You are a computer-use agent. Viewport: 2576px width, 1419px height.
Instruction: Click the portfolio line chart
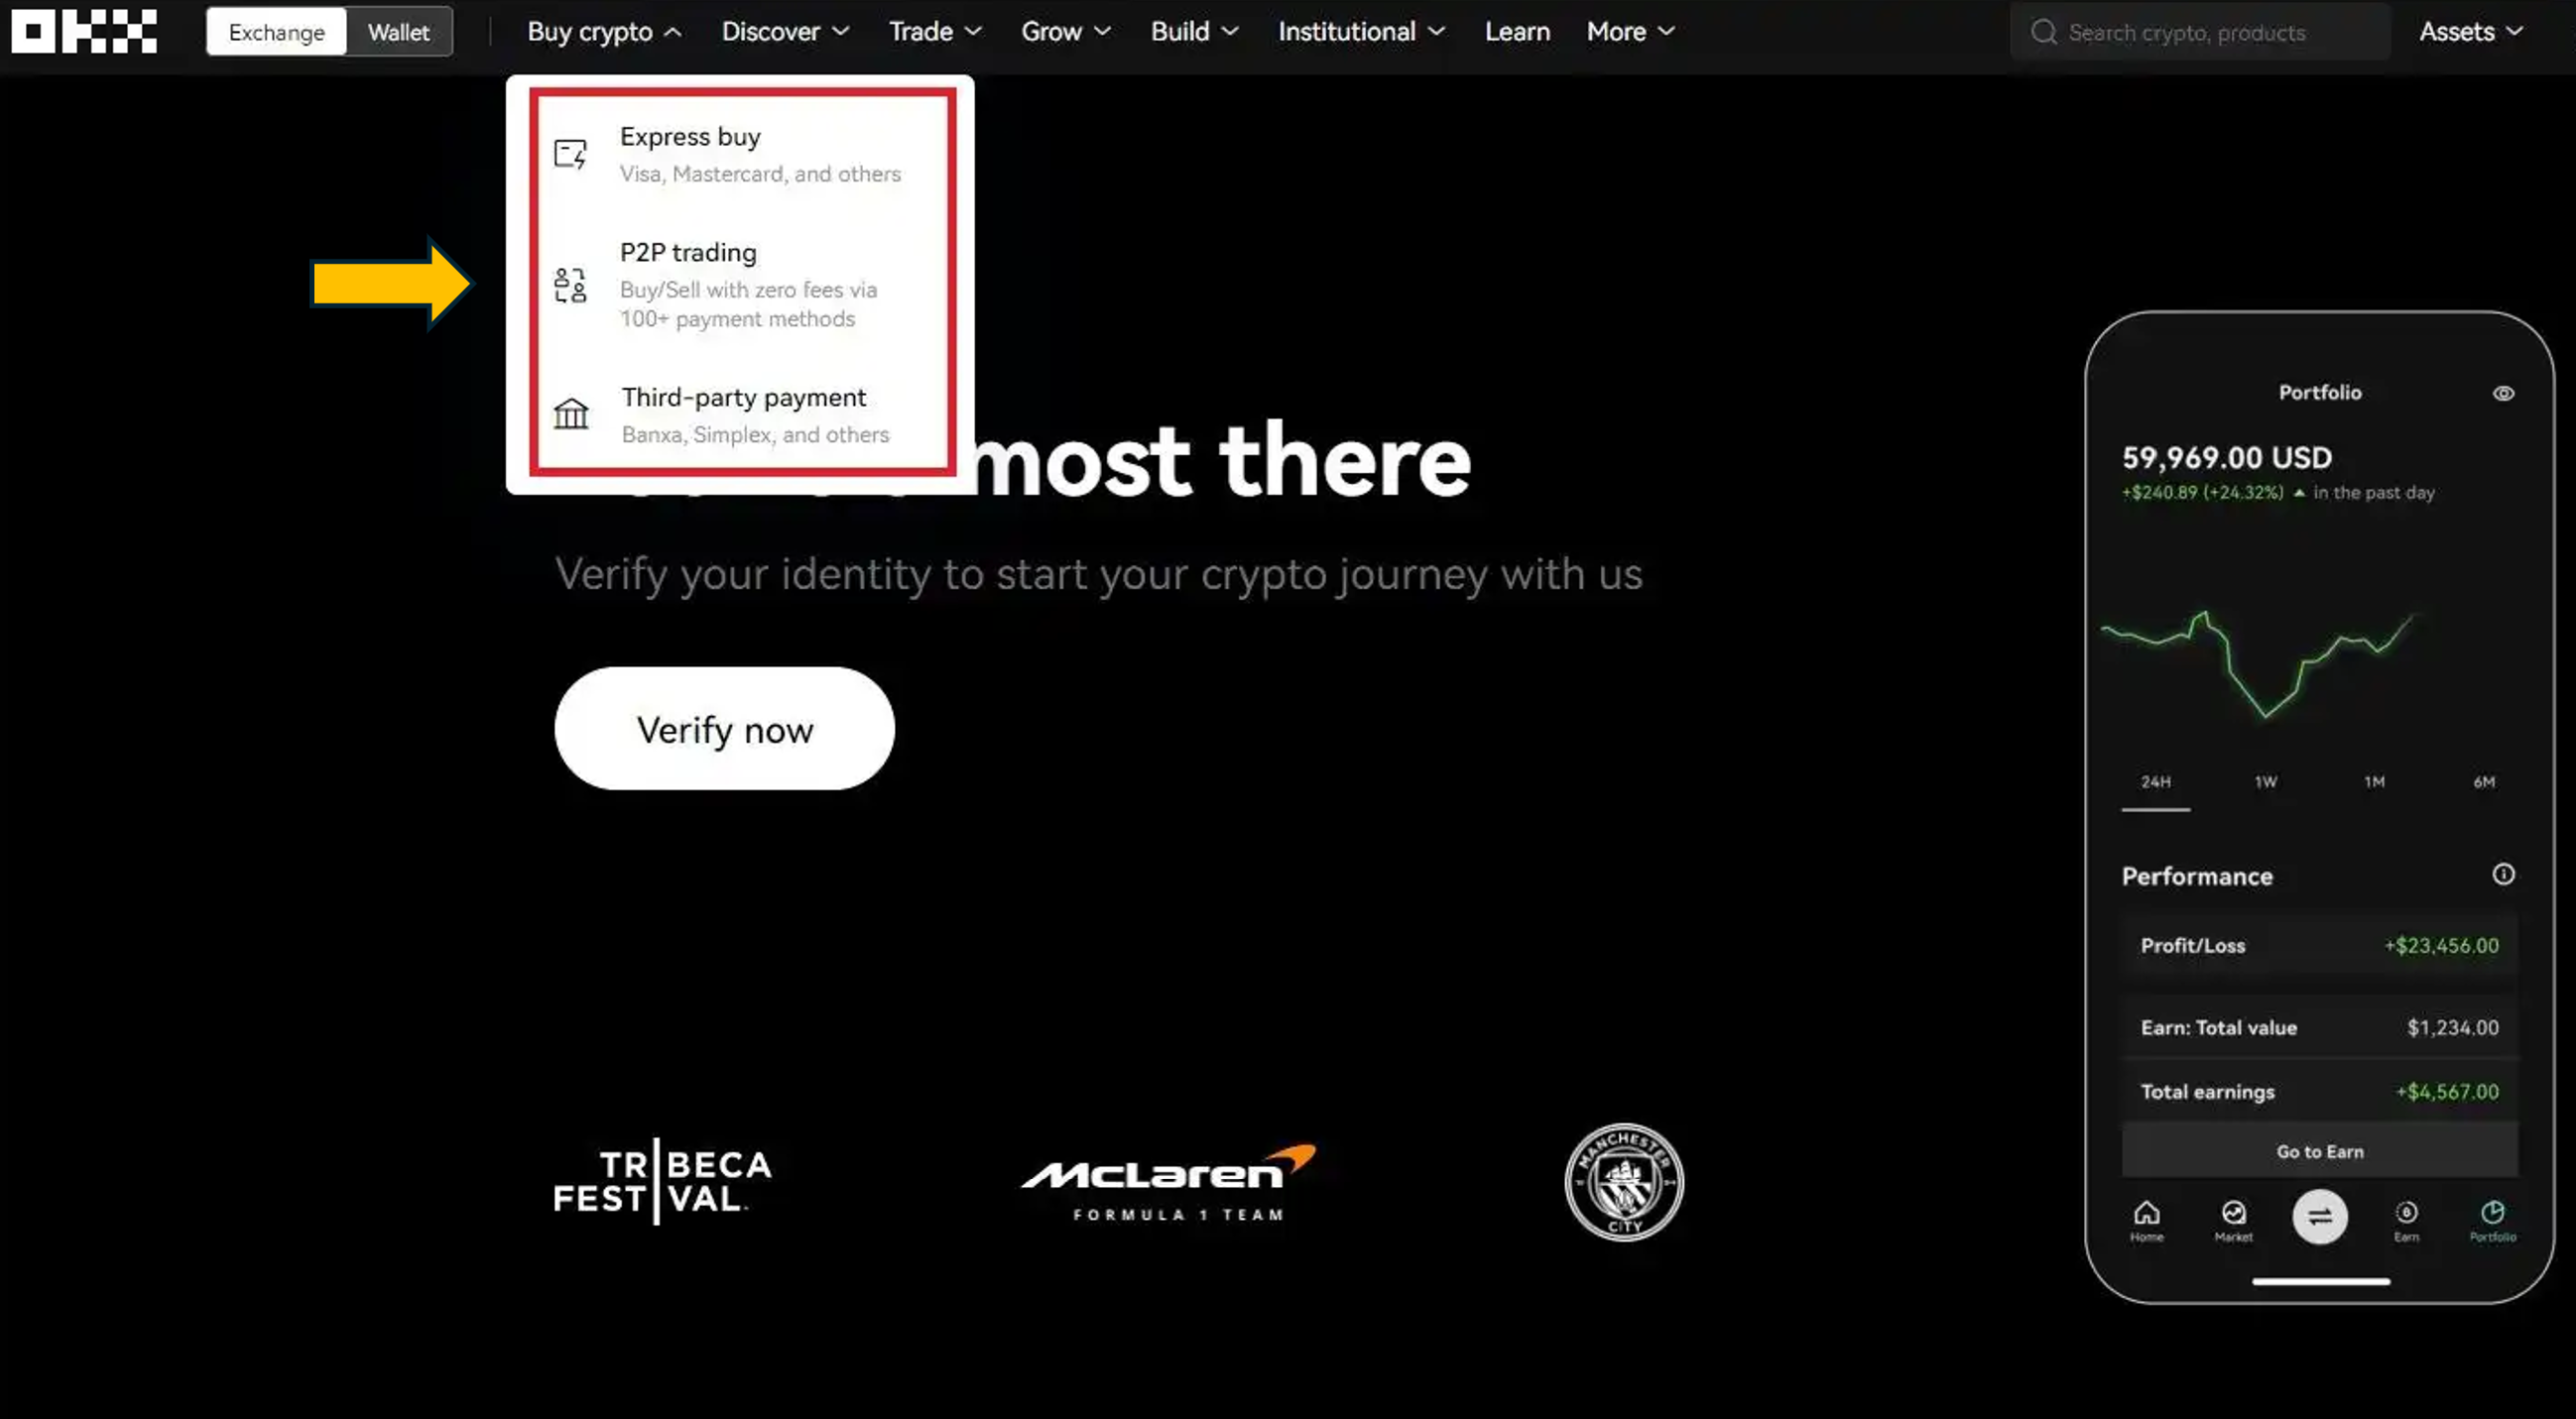pyautogui.click(x=2258, y=663)
